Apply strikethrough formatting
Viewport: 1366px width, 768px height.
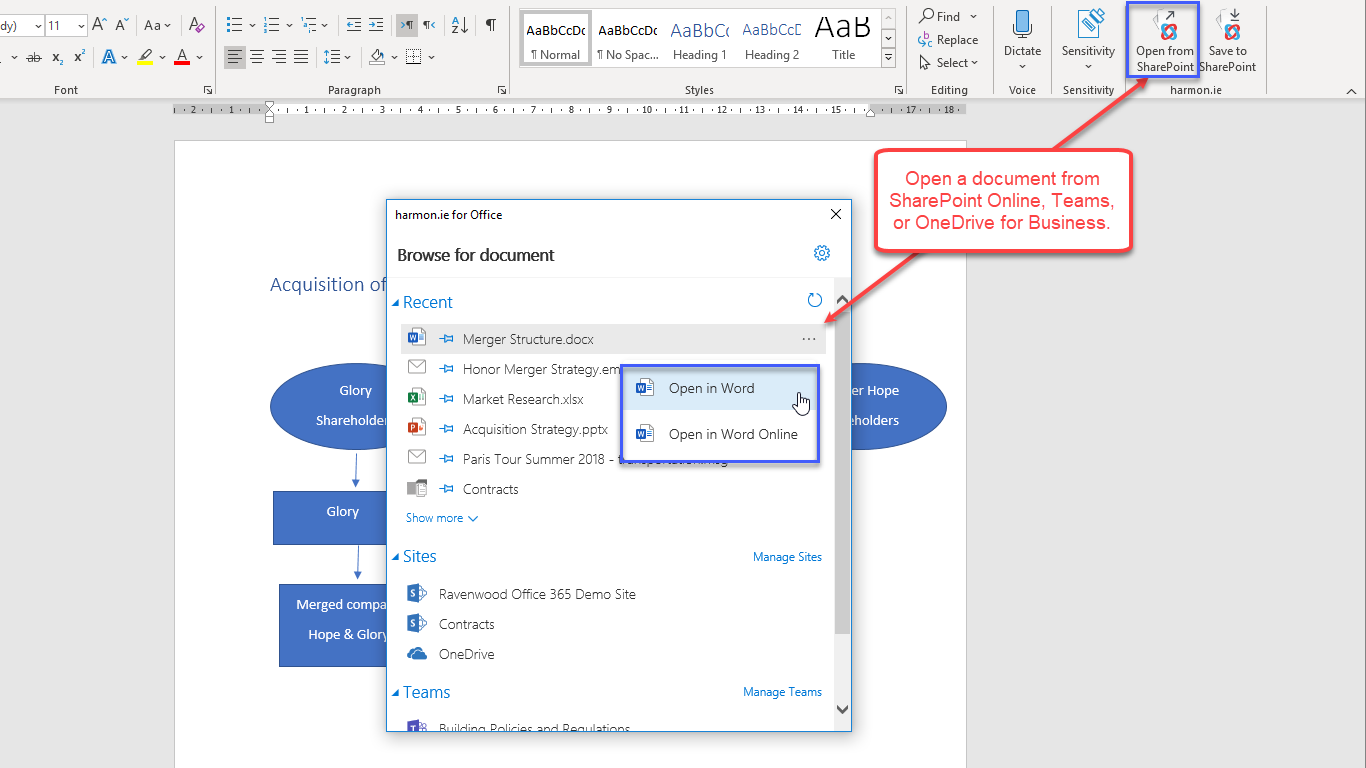coord(33,58)
